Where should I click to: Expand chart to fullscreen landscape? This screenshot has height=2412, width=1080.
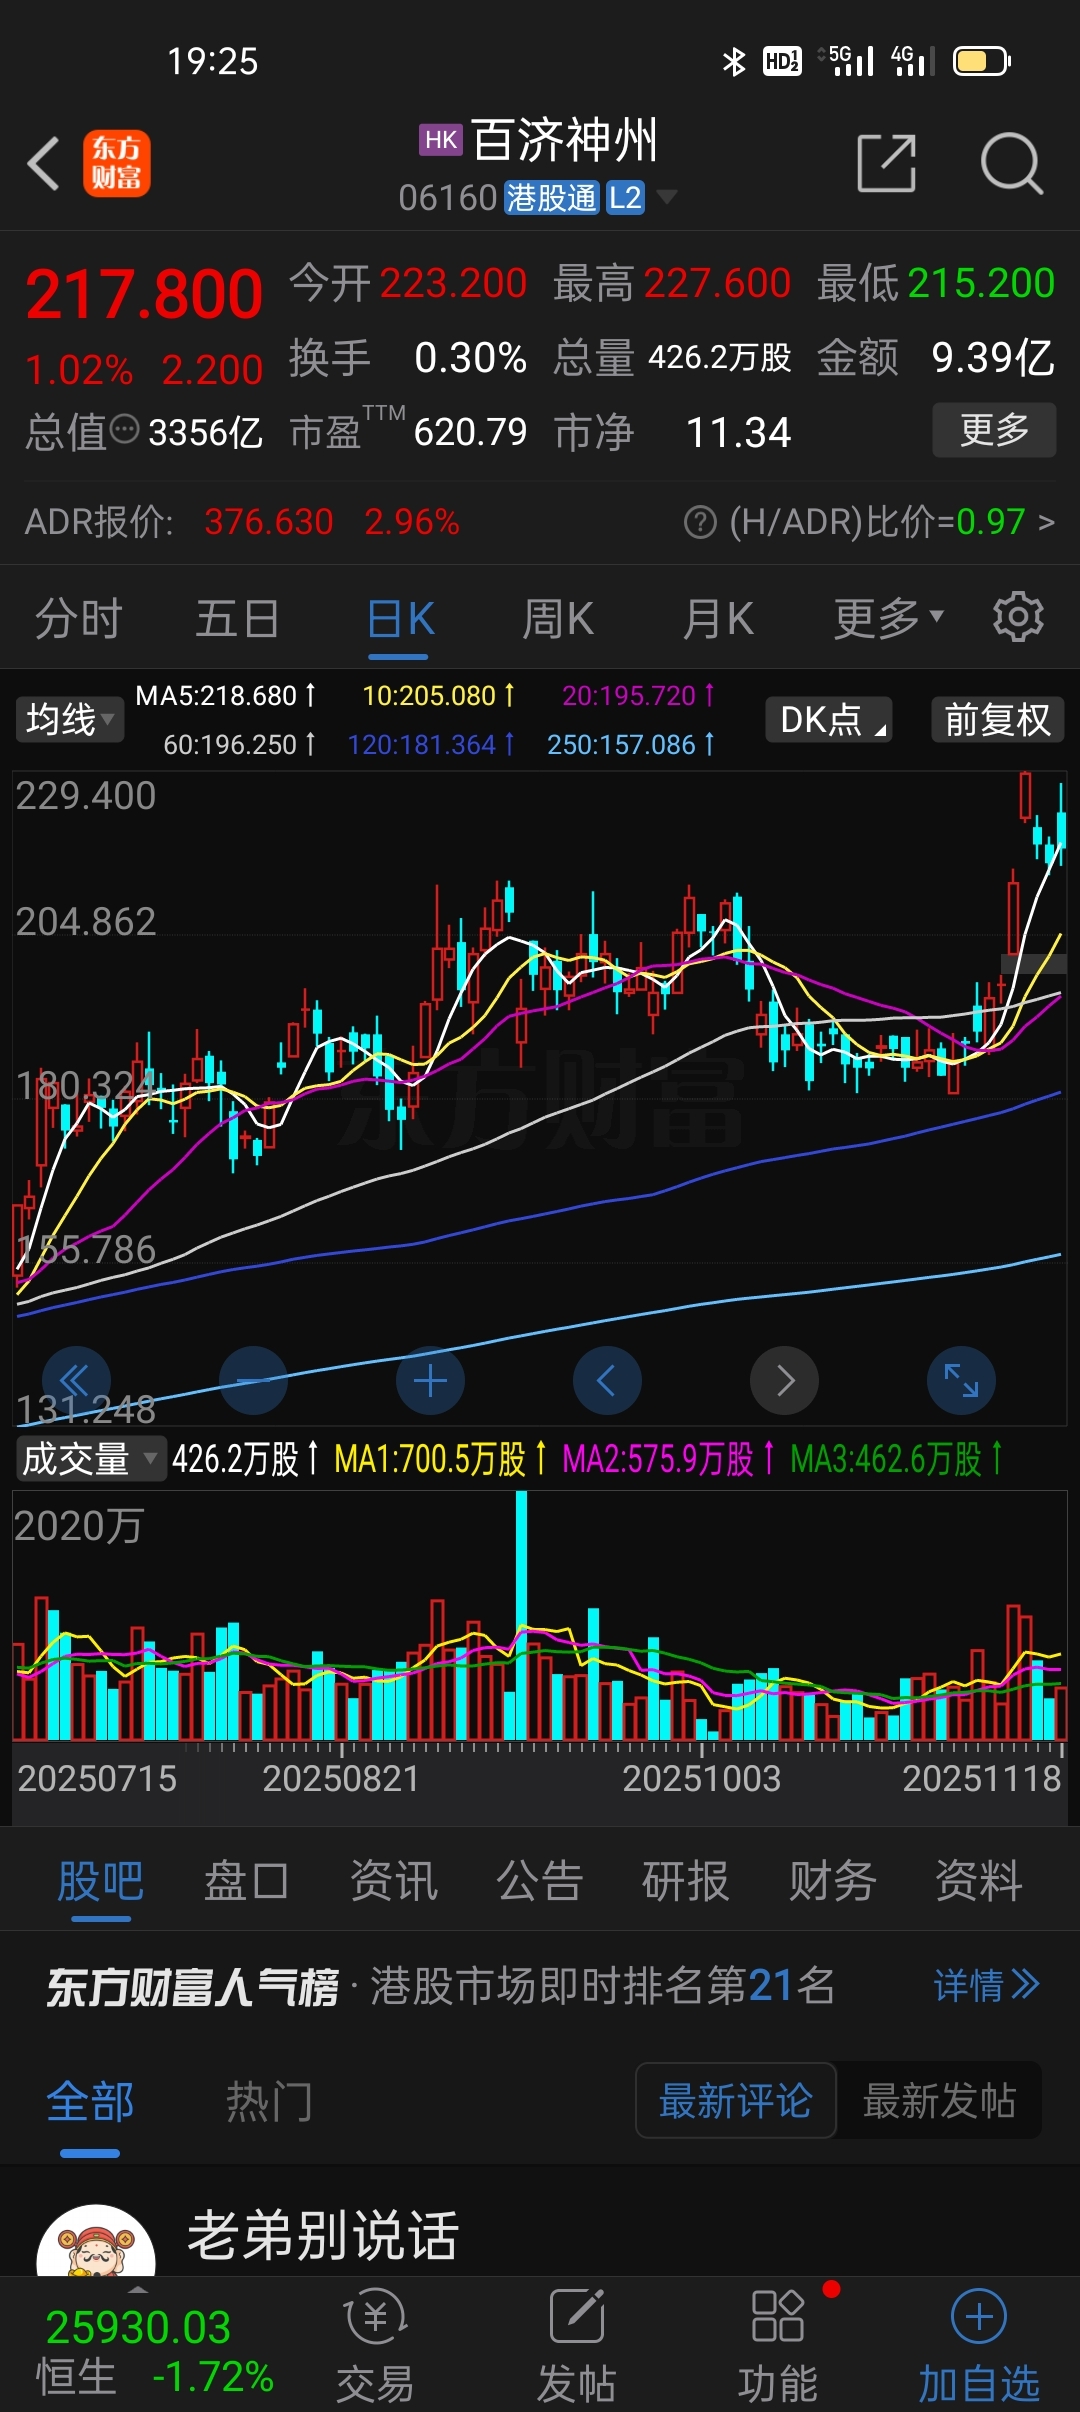pos(961,1381)
